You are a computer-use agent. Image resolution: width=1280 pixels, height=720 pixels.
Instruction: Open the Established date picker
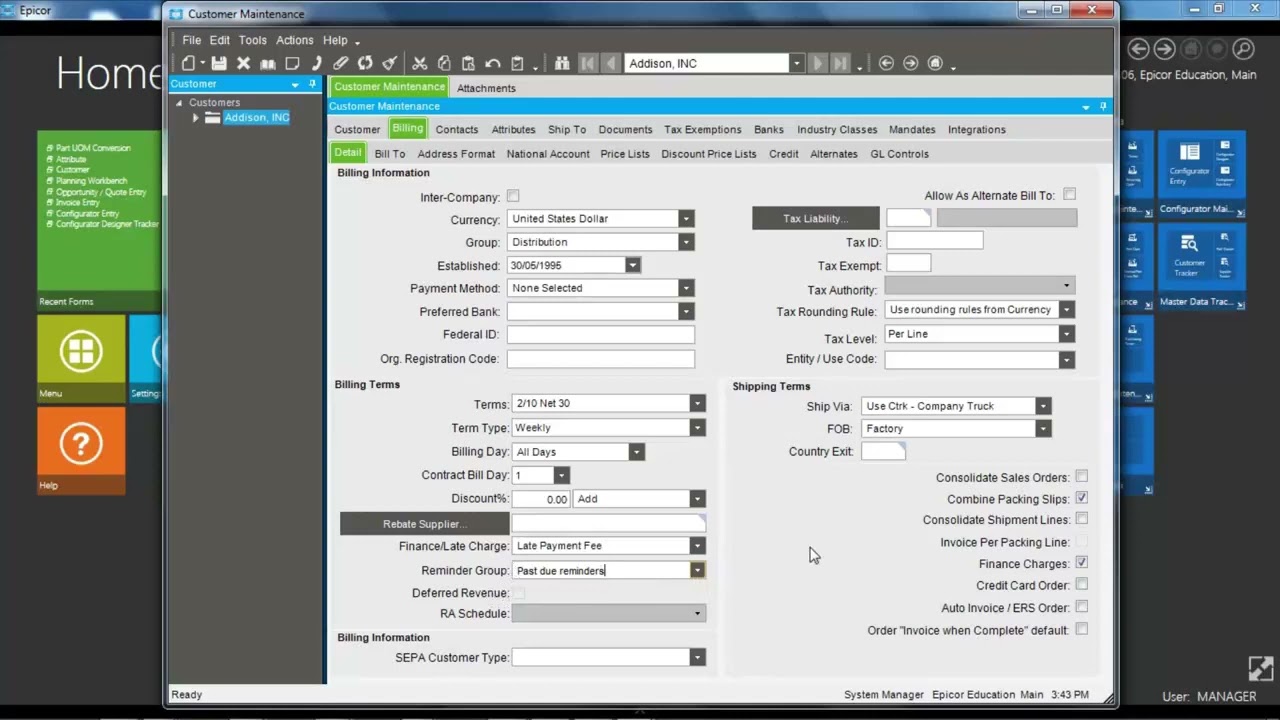[x=633, y=265]
